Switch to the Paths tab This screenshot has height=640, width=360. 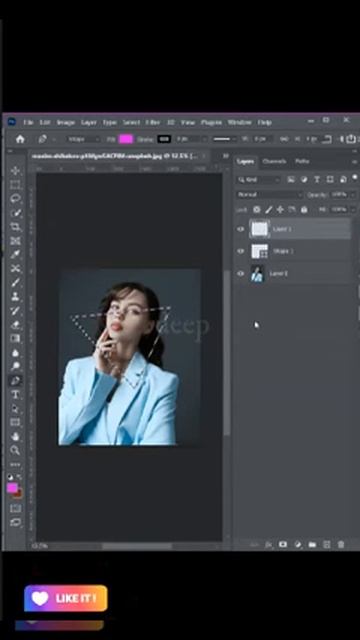tap(302, 161)
